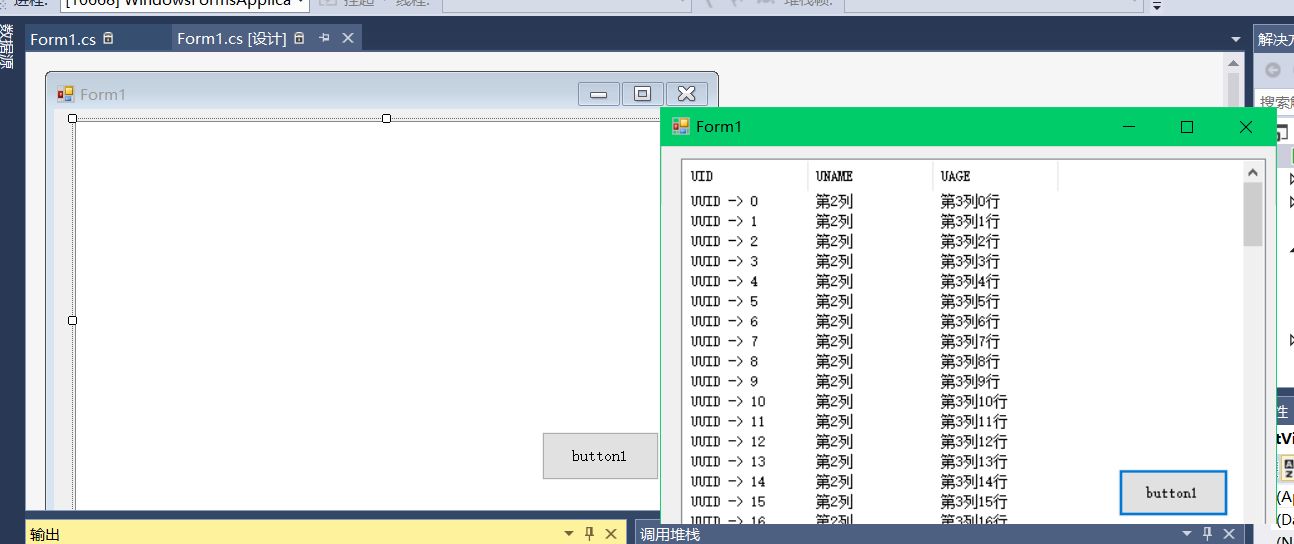The image size is (1294, 544).
Task: Close the Form1.cs [设计] tab
Action: [348, 38]
